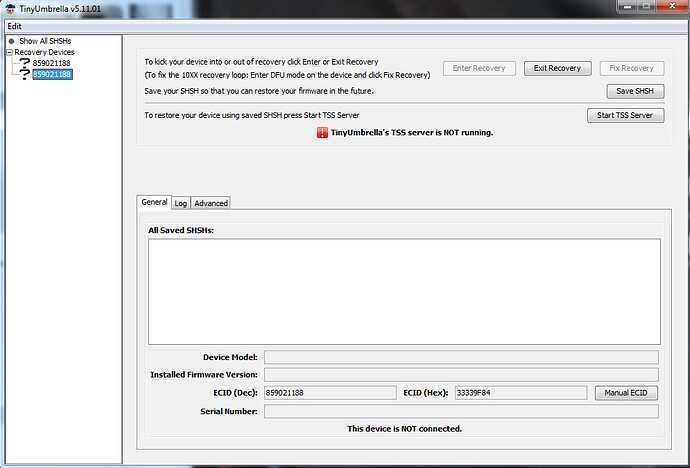The image size is (690, 468).
Task: Click the 'ECID (Hex):' label
Action: click(426, 393)
